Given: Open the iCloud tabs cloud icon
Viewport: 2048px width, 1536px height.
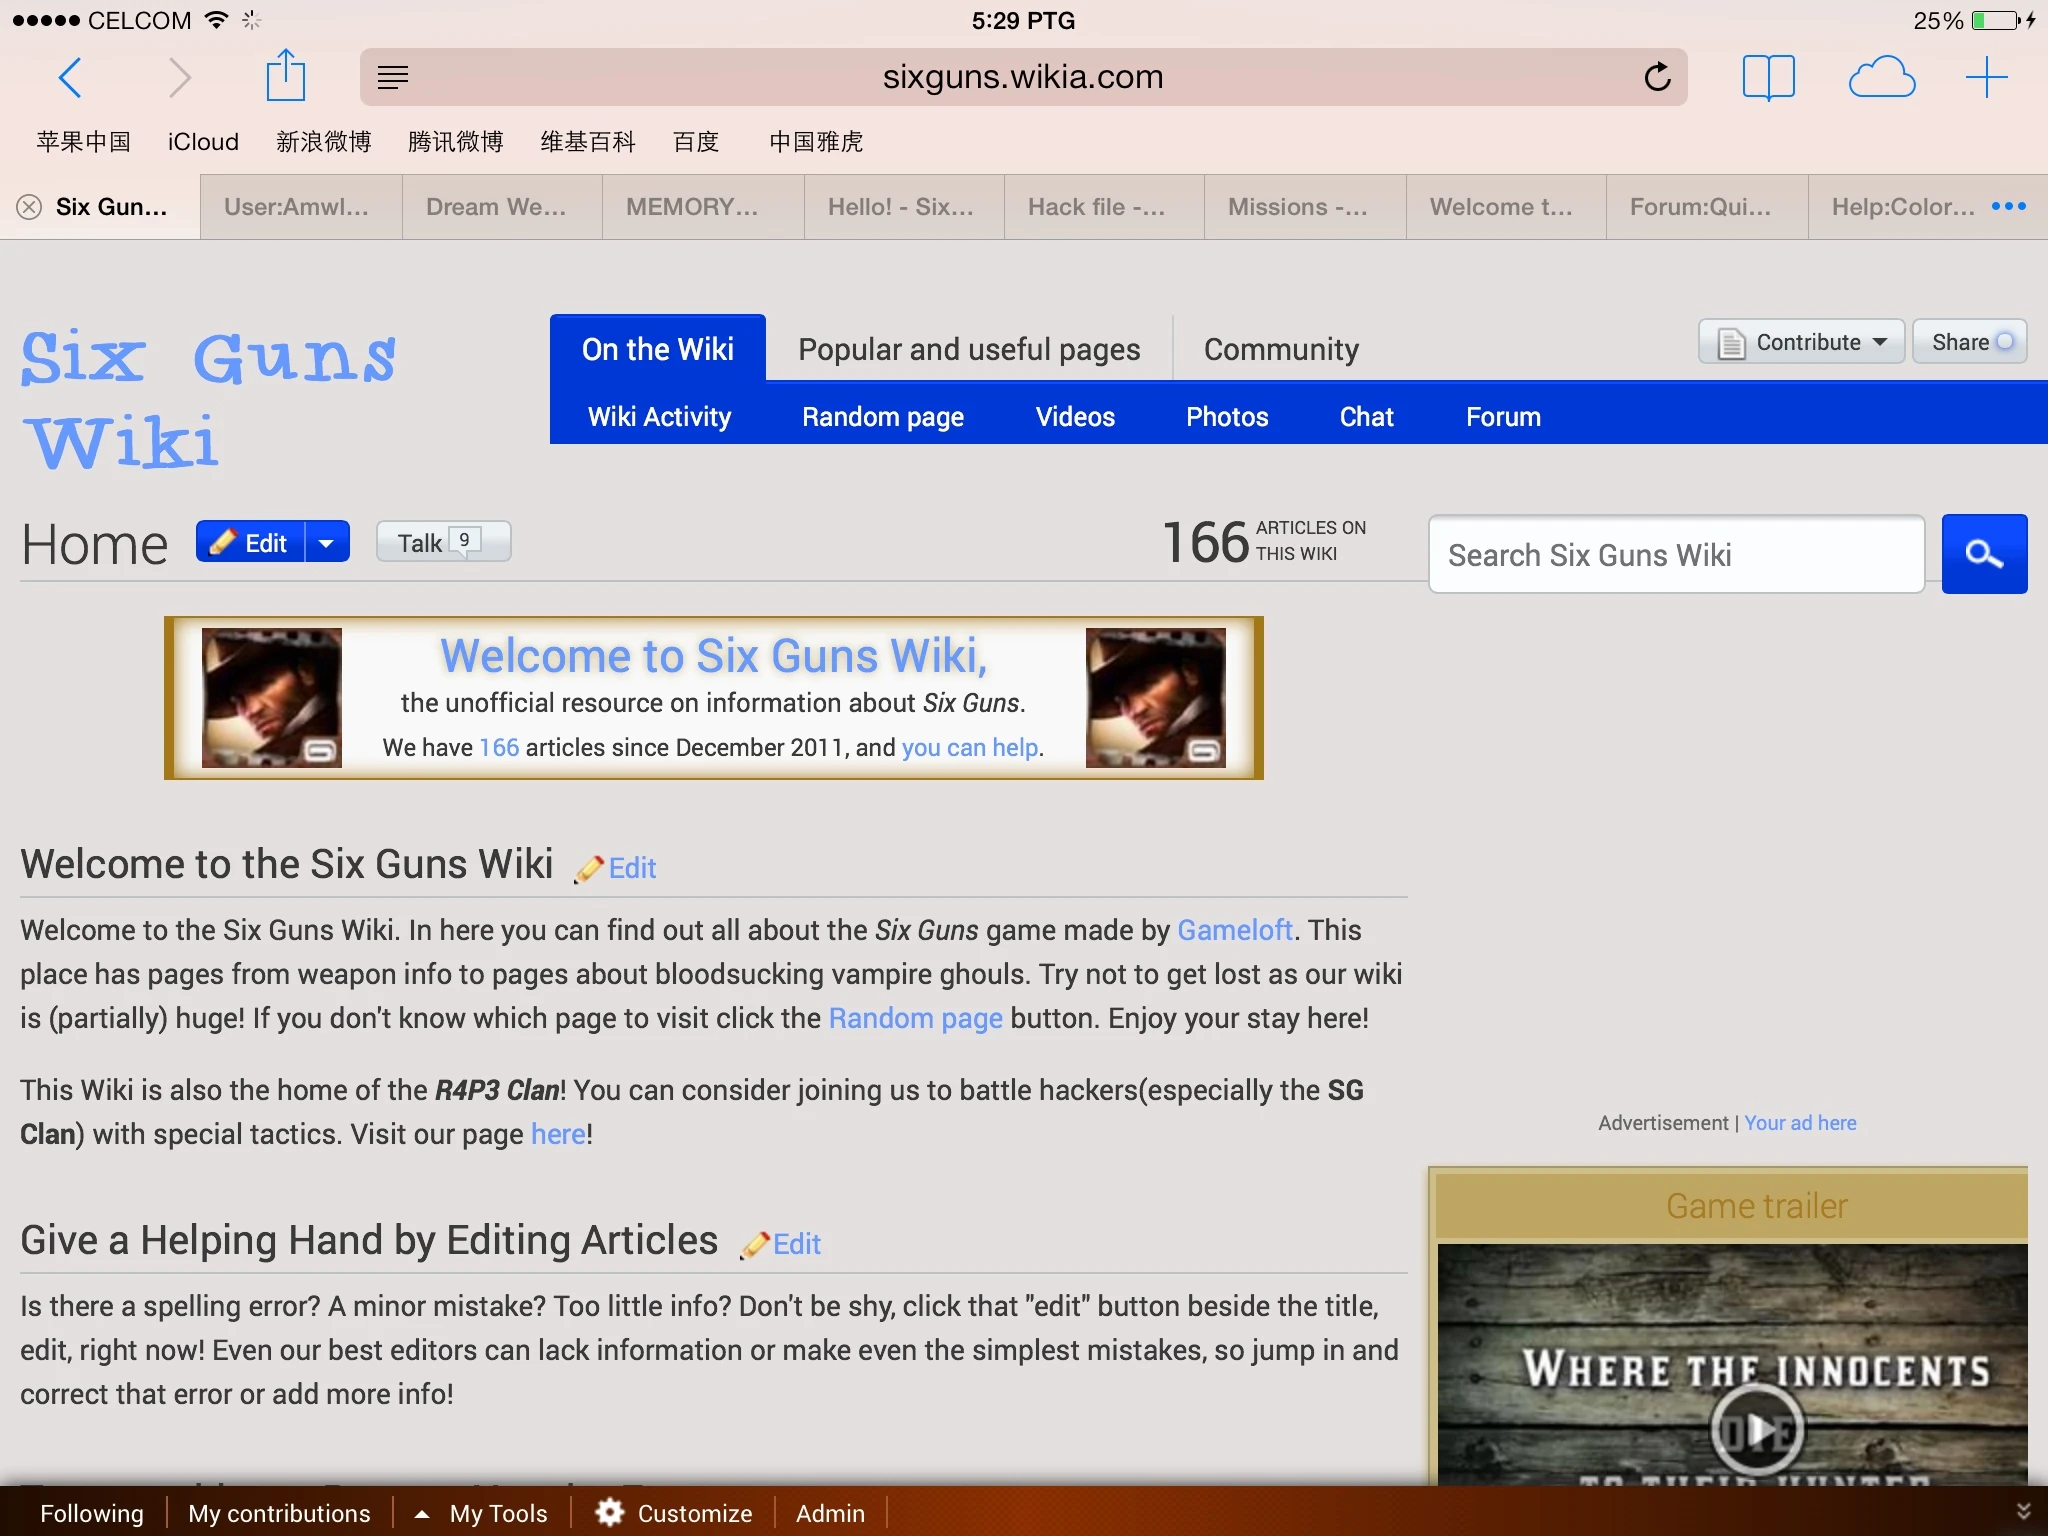Looking at the screenshot, I should (1881, 77).
